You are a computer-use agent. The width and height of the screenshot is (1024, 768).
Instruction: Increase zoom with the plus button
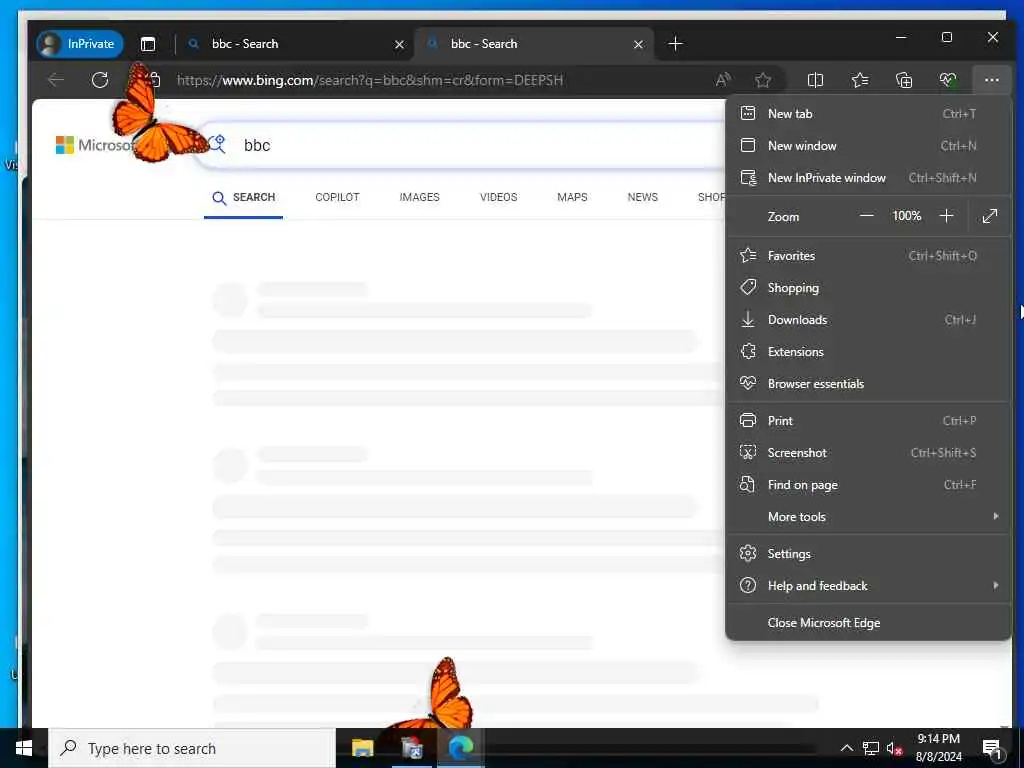(946, 216)
